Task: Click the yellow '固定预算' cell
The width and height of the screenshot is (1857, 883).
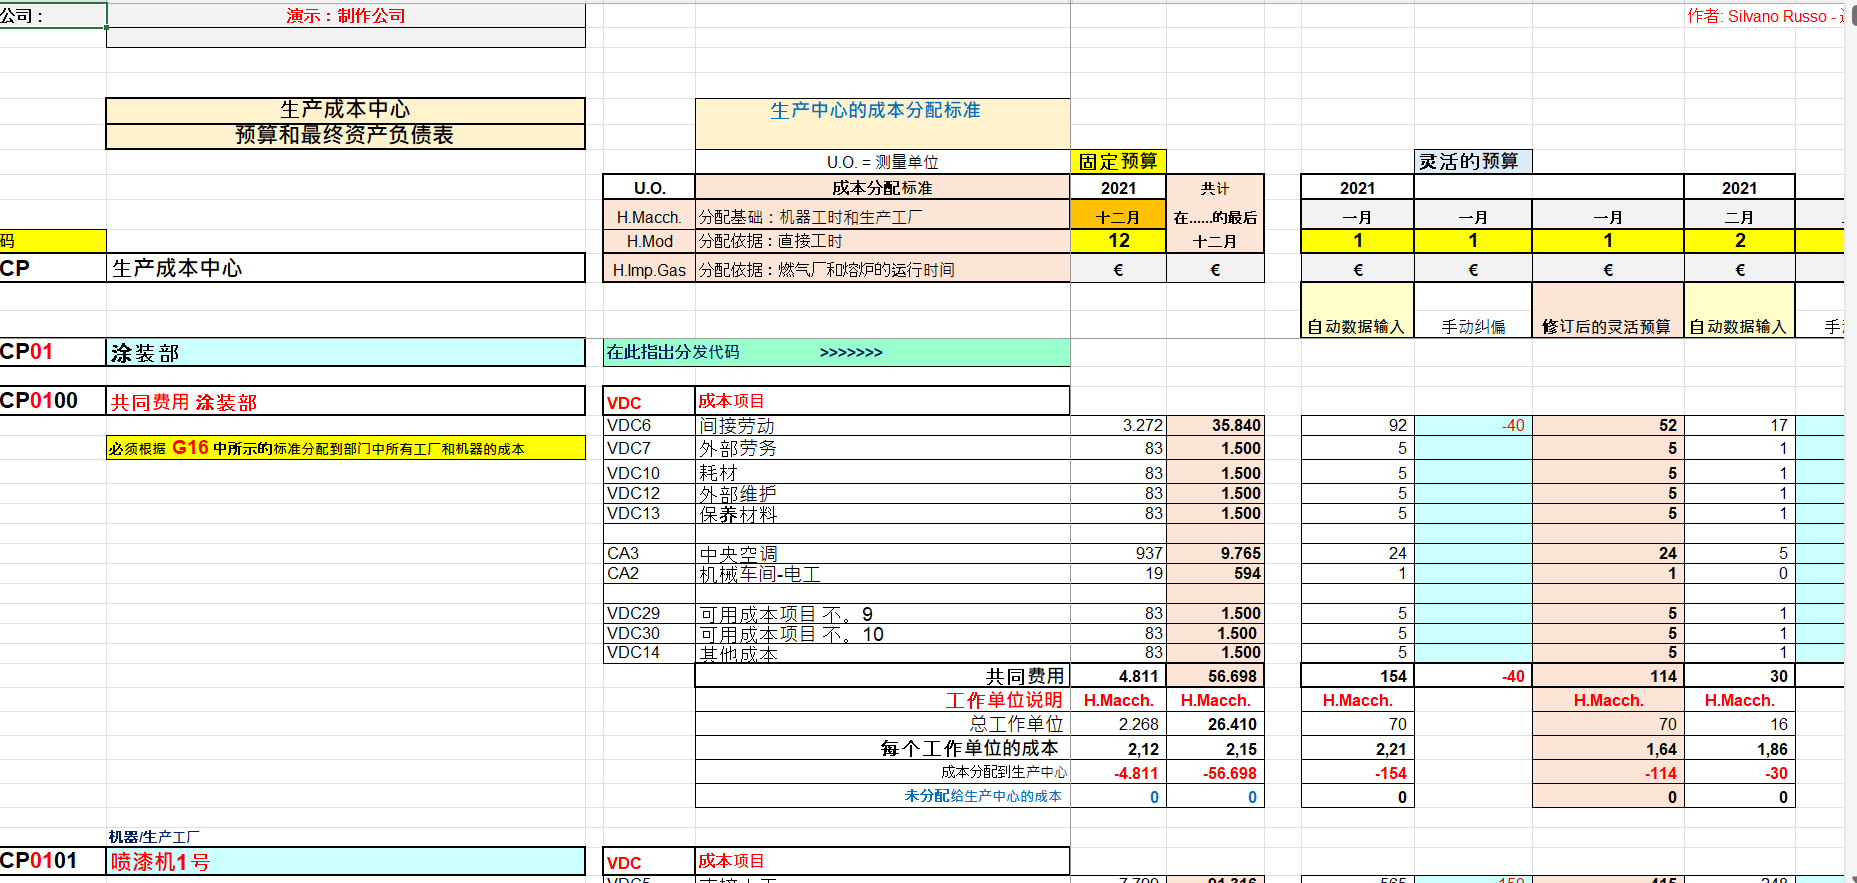Action: pyautogui.click(x=1118, y=162)
